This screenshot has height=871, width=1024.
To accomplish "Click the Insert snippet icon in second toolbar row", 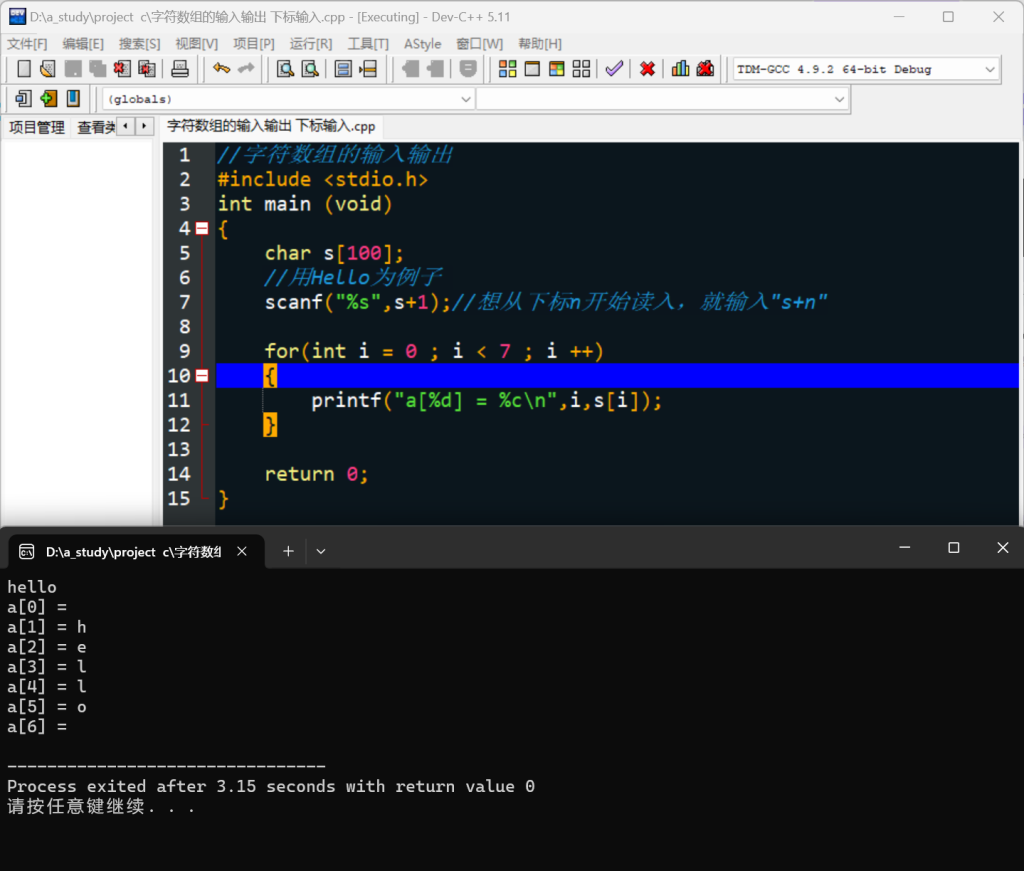I will (x=23, y=99).
